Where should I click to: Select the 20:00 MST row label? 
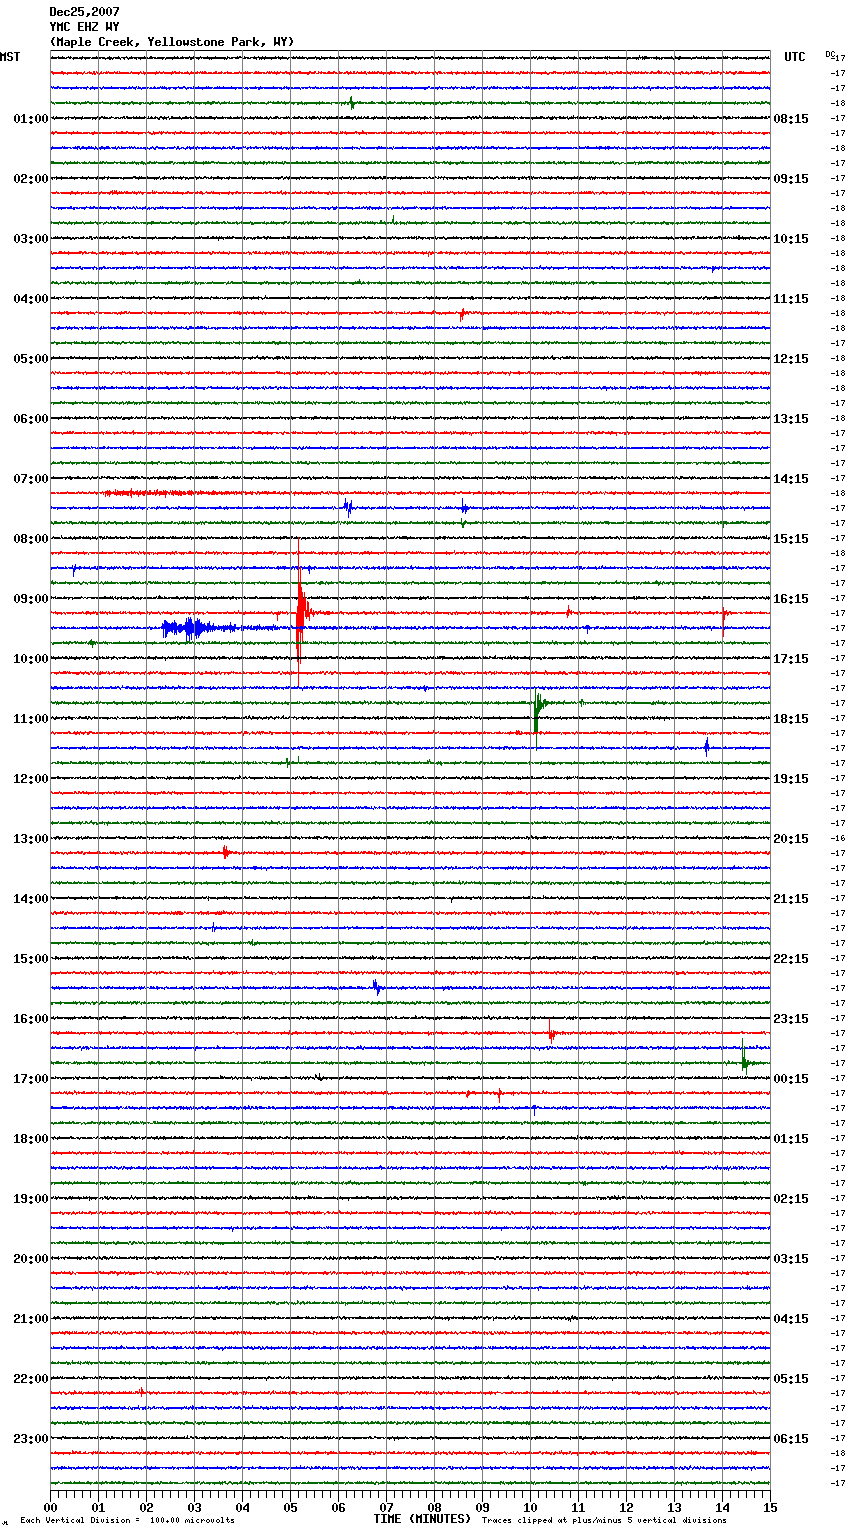[x=31, y=1259]
